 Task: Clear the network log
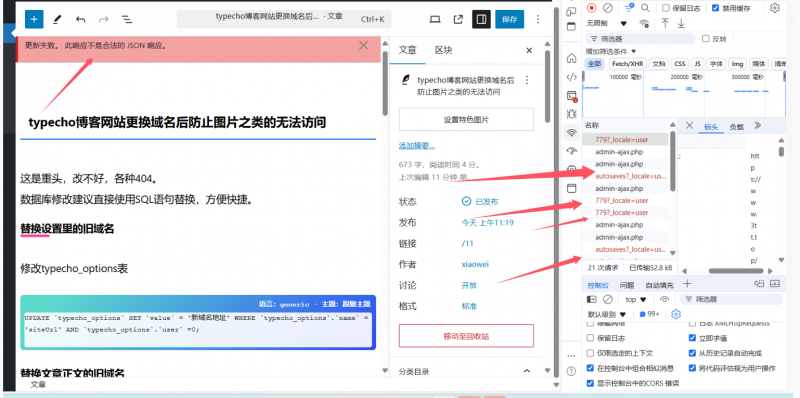(608, 8)
